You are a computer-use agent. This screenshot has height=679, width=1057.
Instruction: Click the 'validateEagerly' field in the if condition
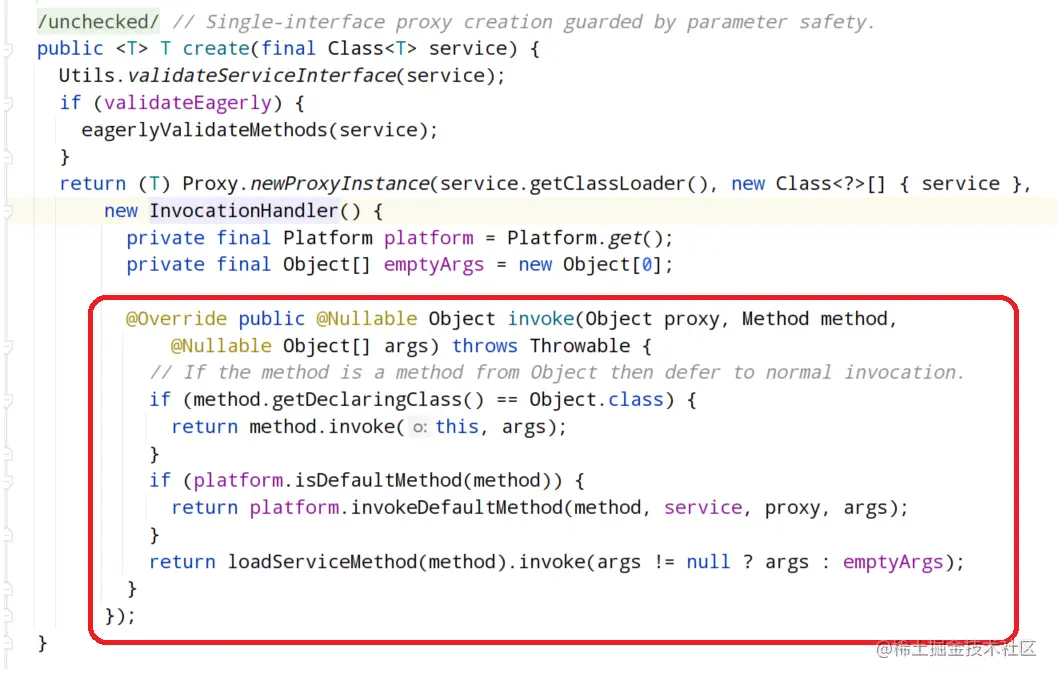click(x=187, y=103)
